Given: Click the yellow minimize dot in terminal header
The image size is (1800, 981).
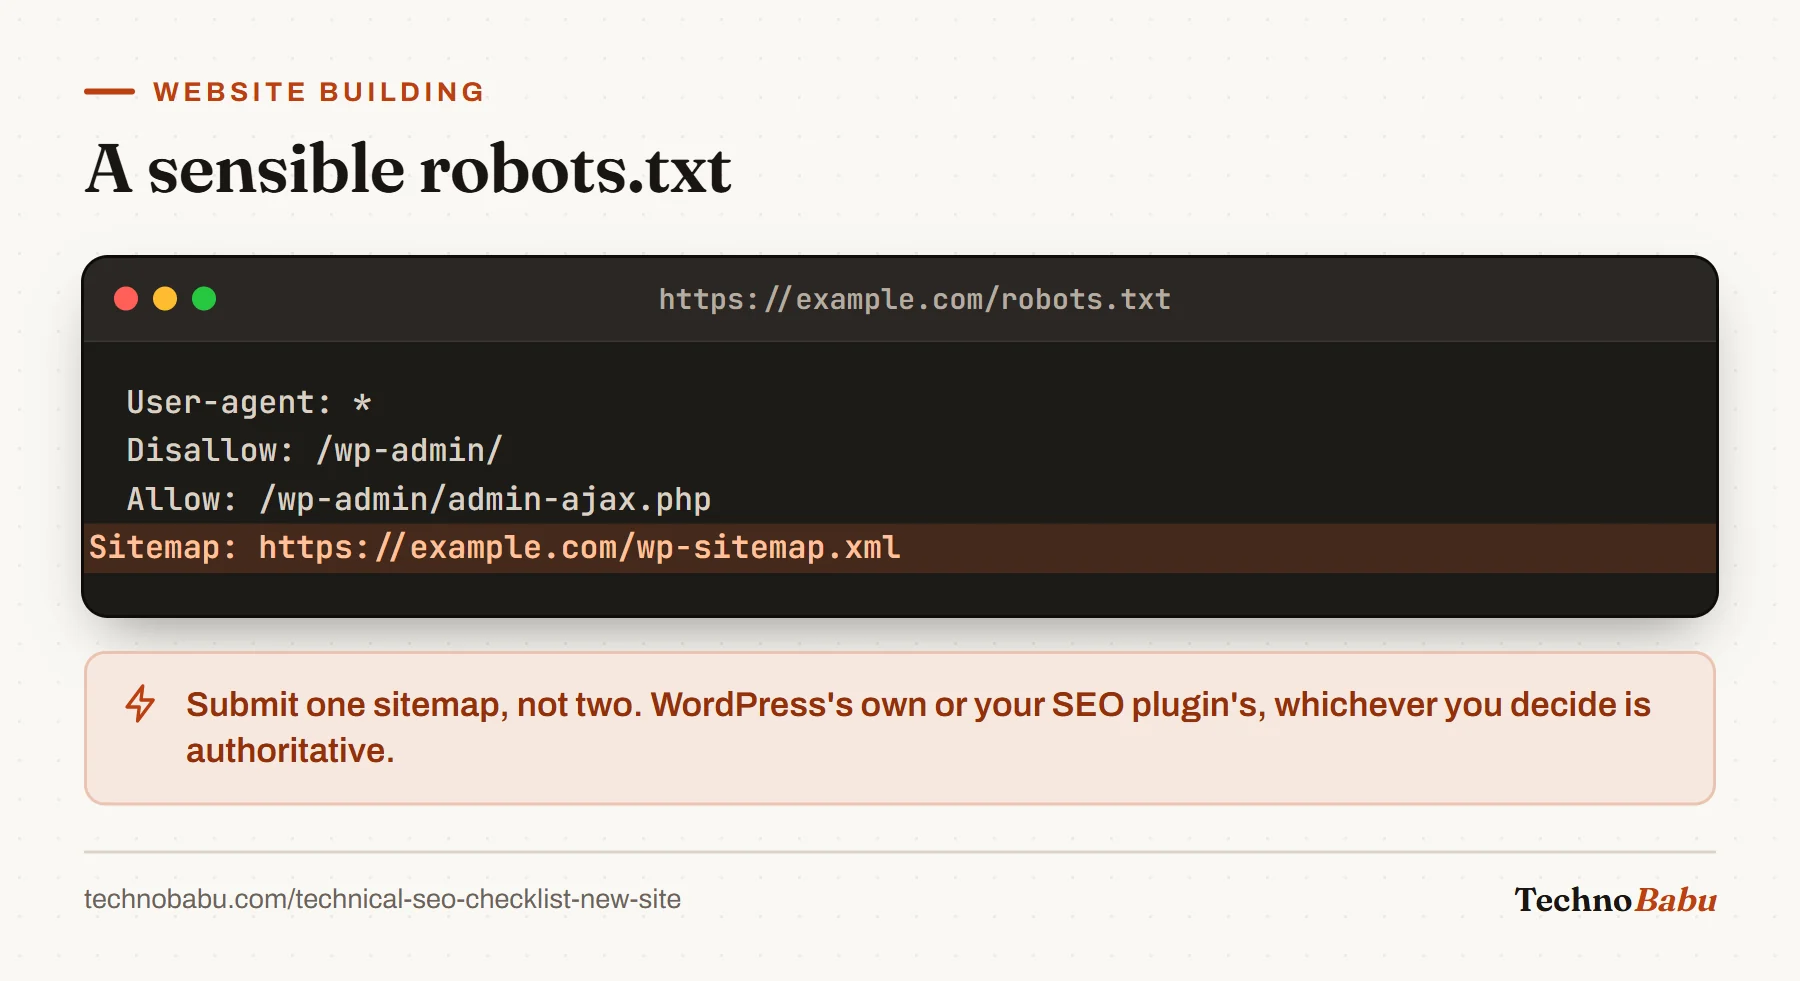Looking at the screenshot, I should pyautogui.click(x=165, y=299).
